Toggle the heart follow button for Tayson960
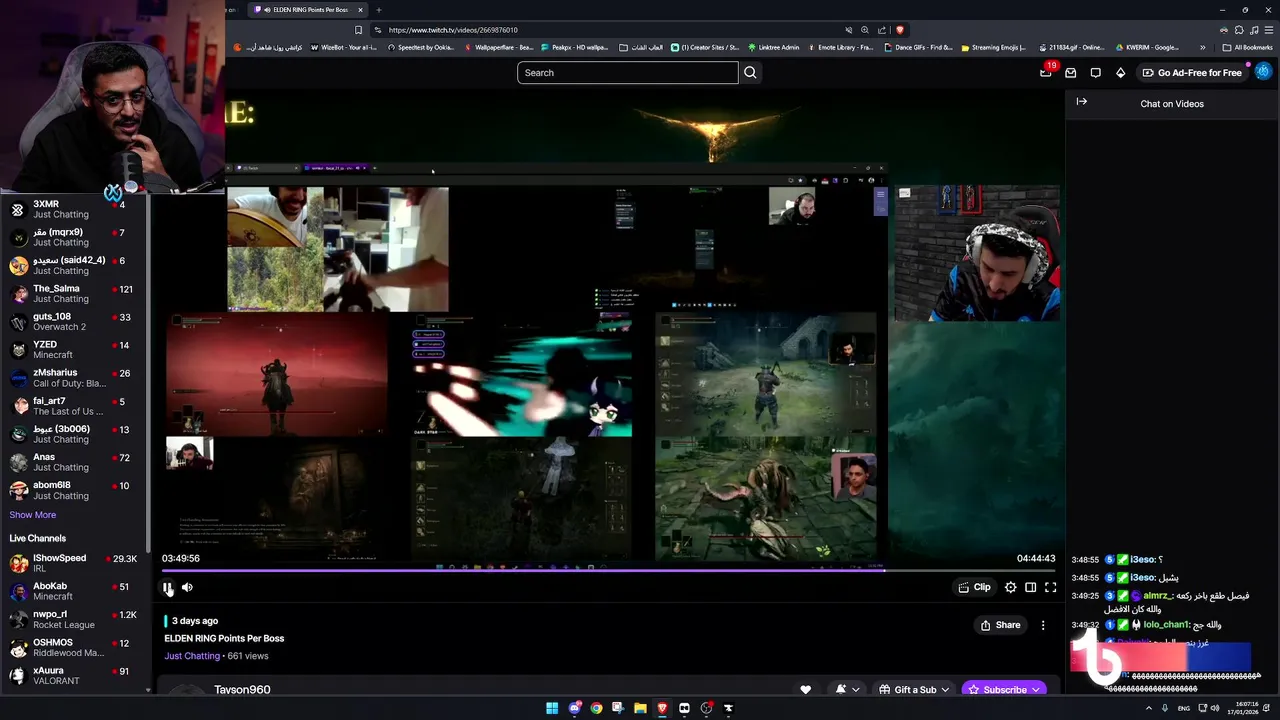This screenshot has width=1280, height=720. [806, 690]
